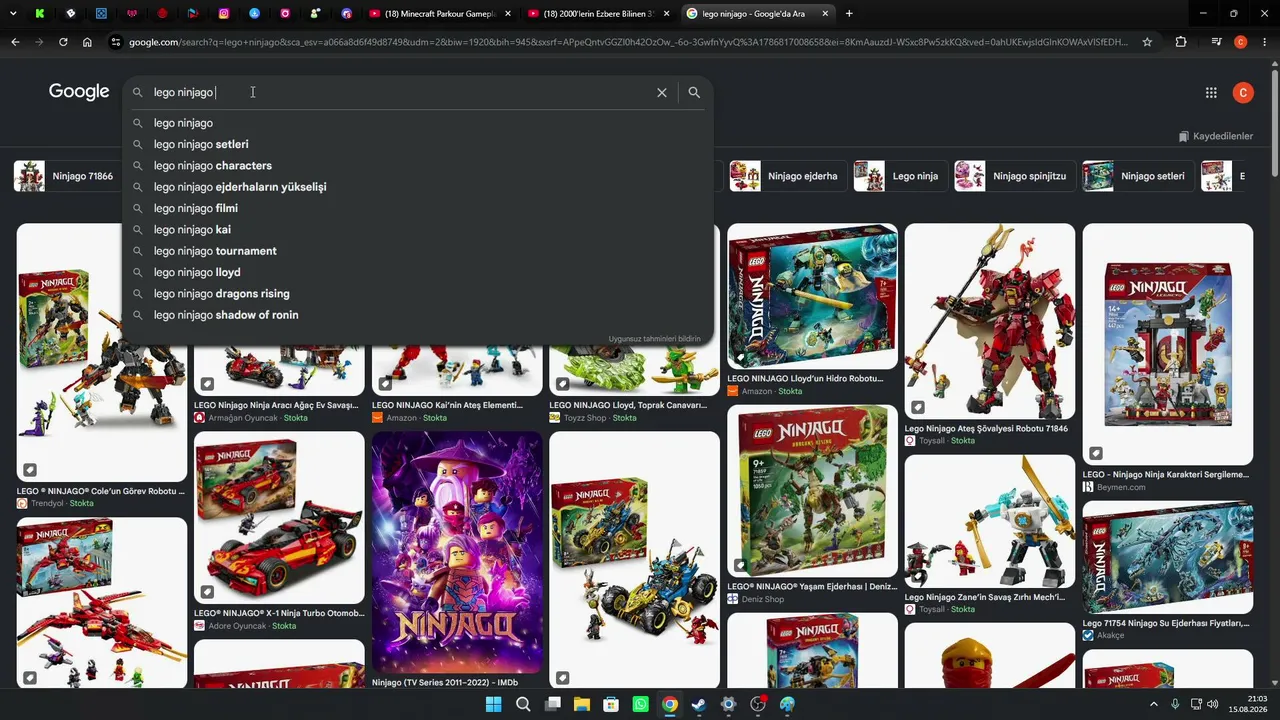Choose suggestion 'lego ninjago lloyd'

(x=418, y=272)
